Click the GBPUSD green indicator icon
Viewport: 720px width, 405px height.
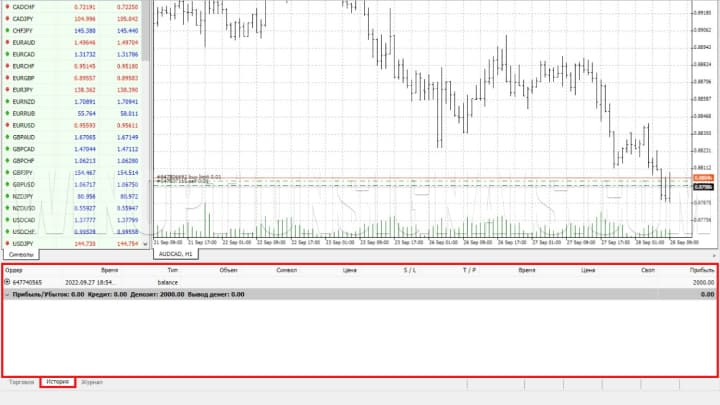coord(7,184)
